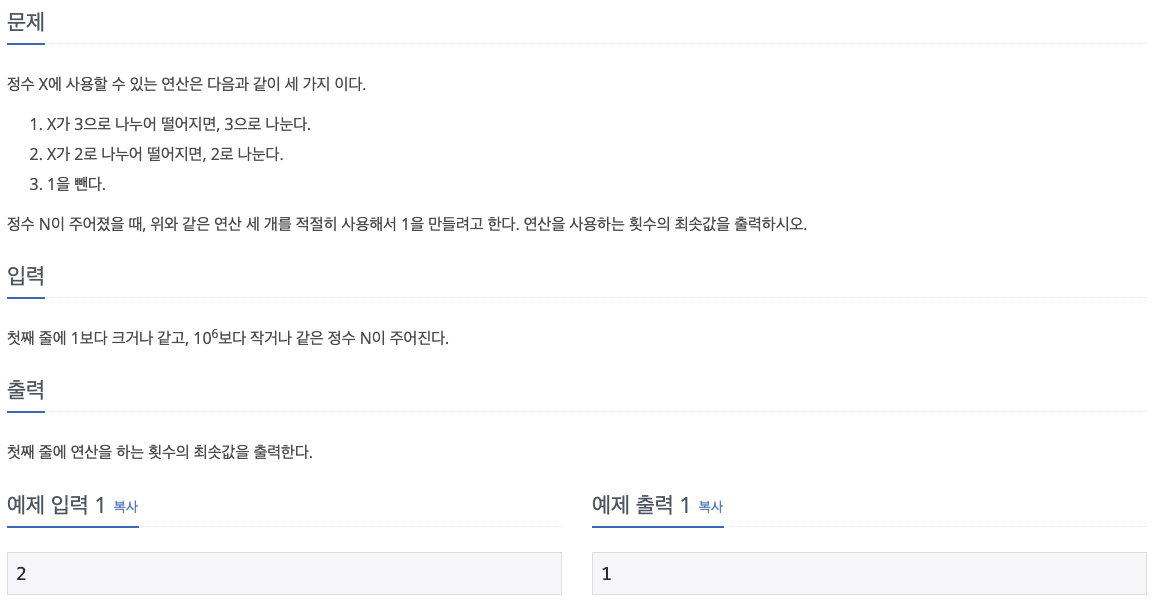Click the blue underline beneath 예제 출력 1
1164x614 pixels.
point(658,526)
